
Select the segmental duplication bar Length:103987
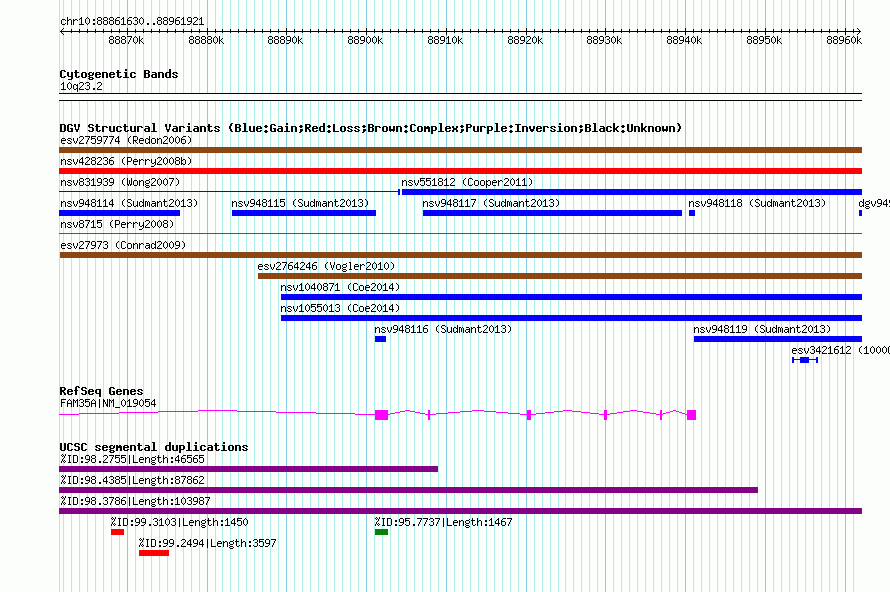(x=460, y=511)
